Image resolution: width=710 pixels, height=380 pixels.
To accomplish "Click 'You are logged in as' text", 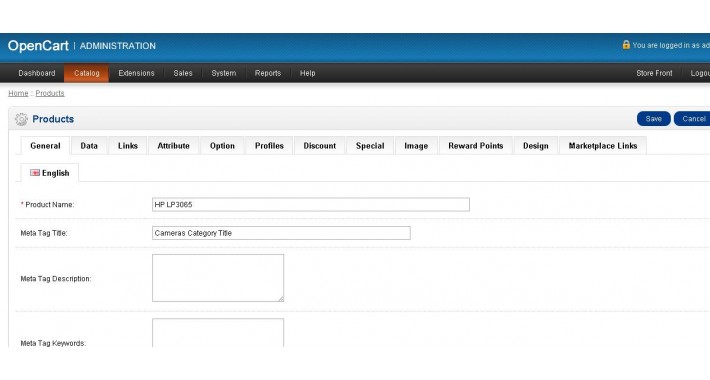I will (671, 45).
